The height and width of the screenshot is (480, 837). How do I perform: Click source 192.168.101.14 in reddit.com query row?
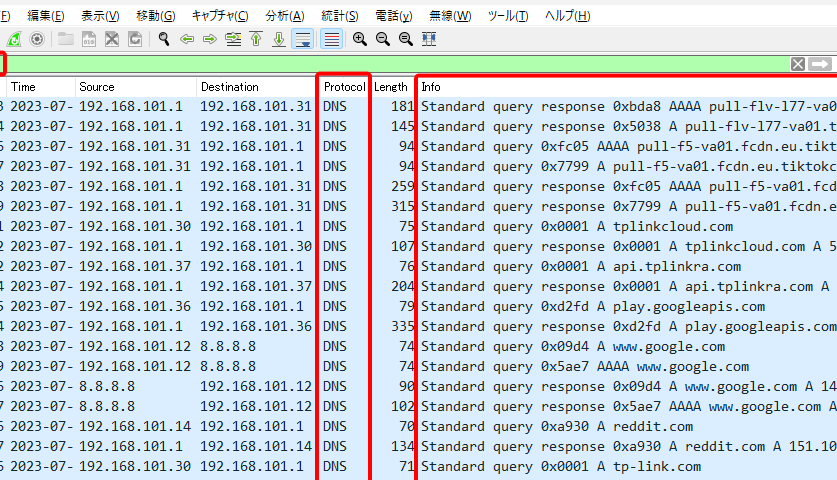point(135,427)
